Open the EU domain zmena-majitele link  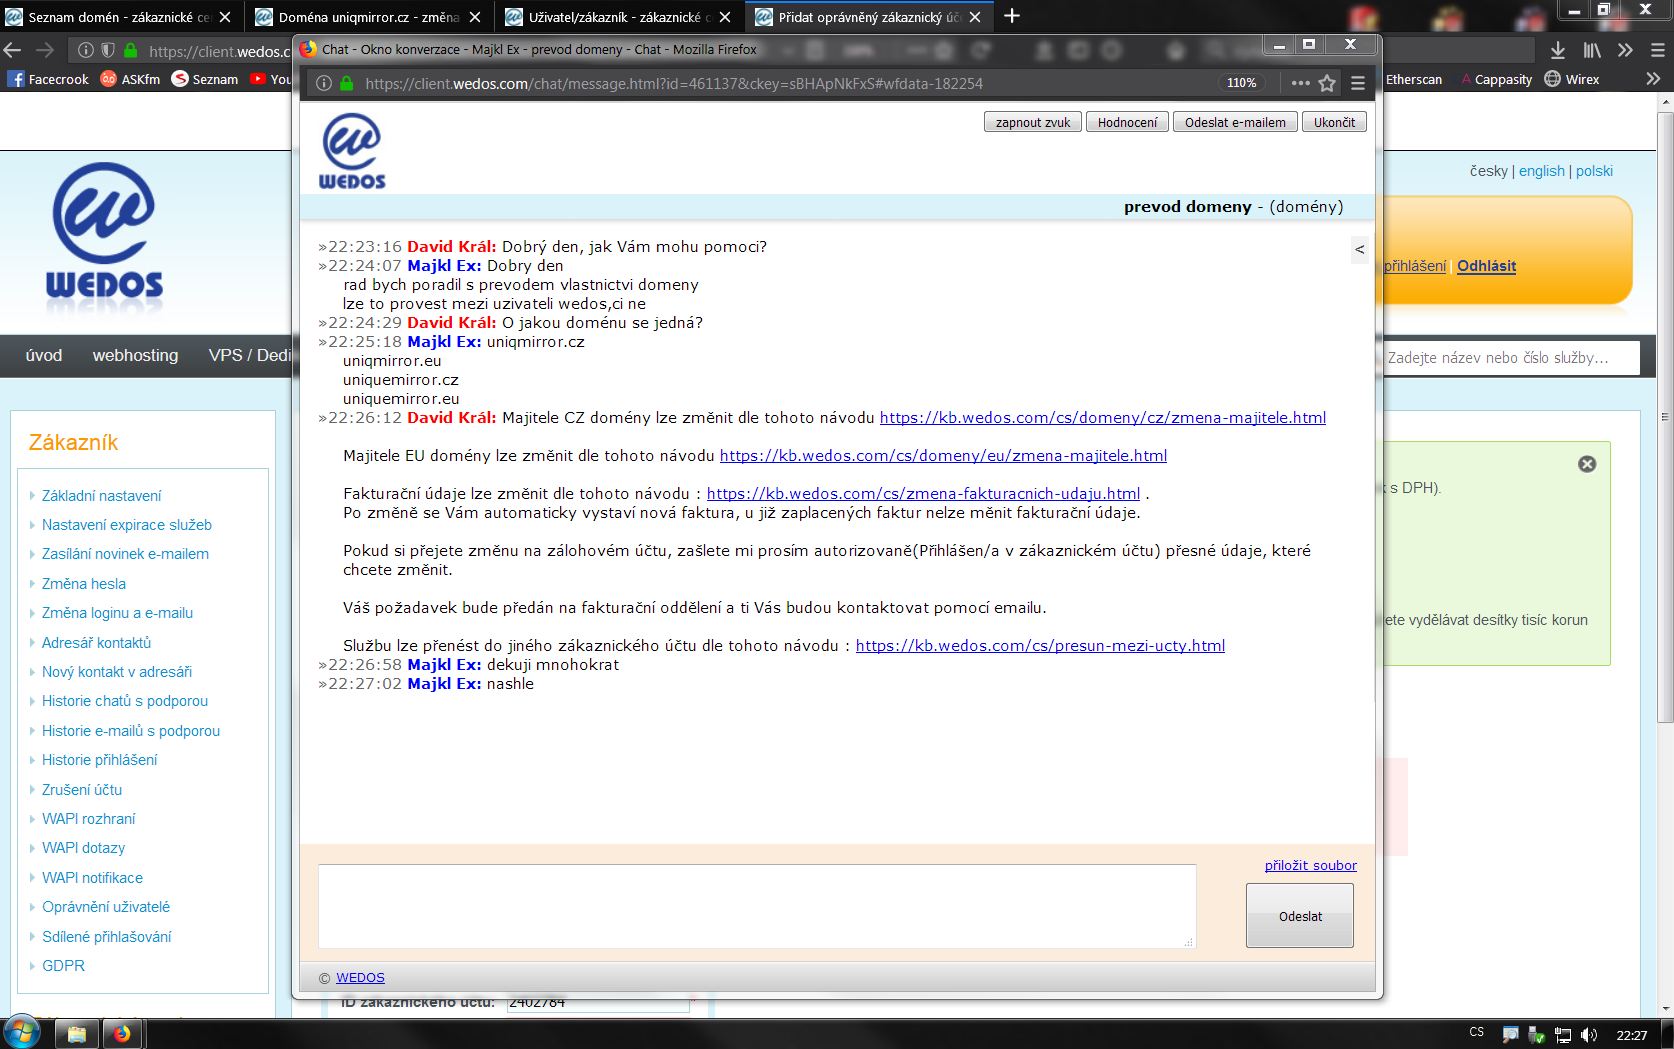(x=943, y=456)
